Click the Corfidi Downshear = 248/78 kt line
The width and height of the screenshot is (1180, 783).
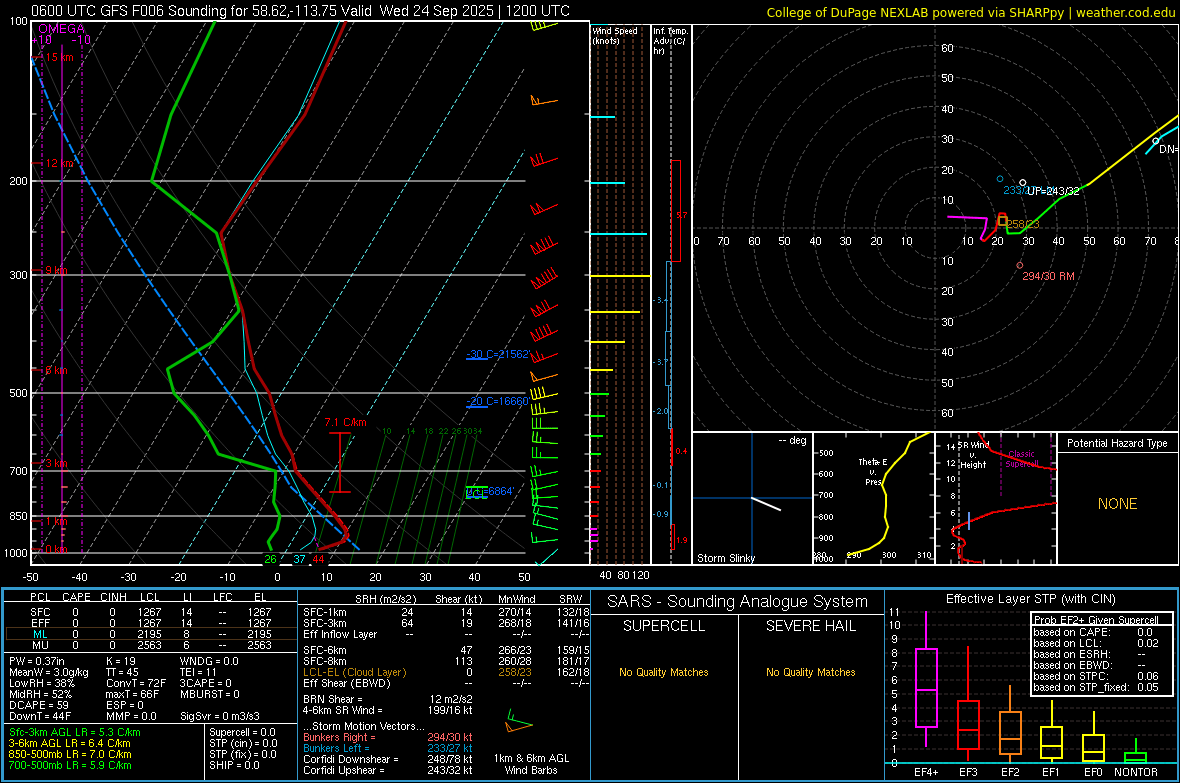[388, 759]
